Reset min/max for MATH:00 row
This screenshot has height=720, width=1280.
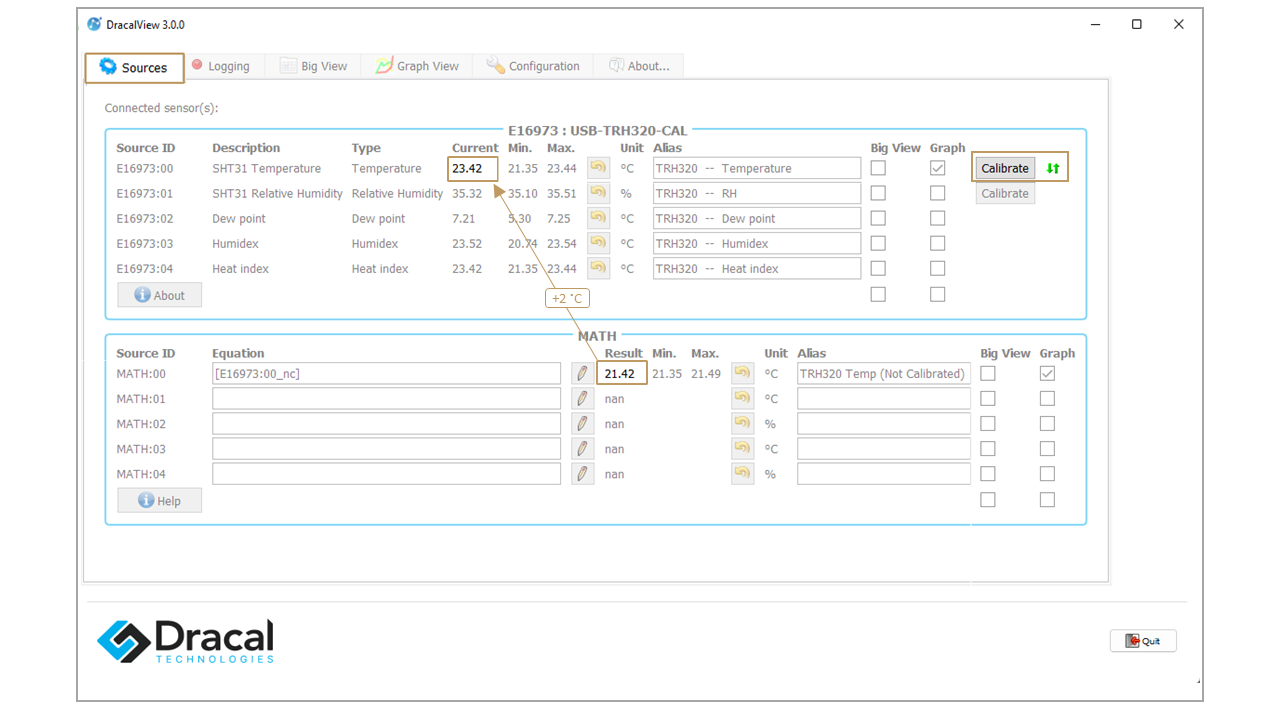(742, 373)
